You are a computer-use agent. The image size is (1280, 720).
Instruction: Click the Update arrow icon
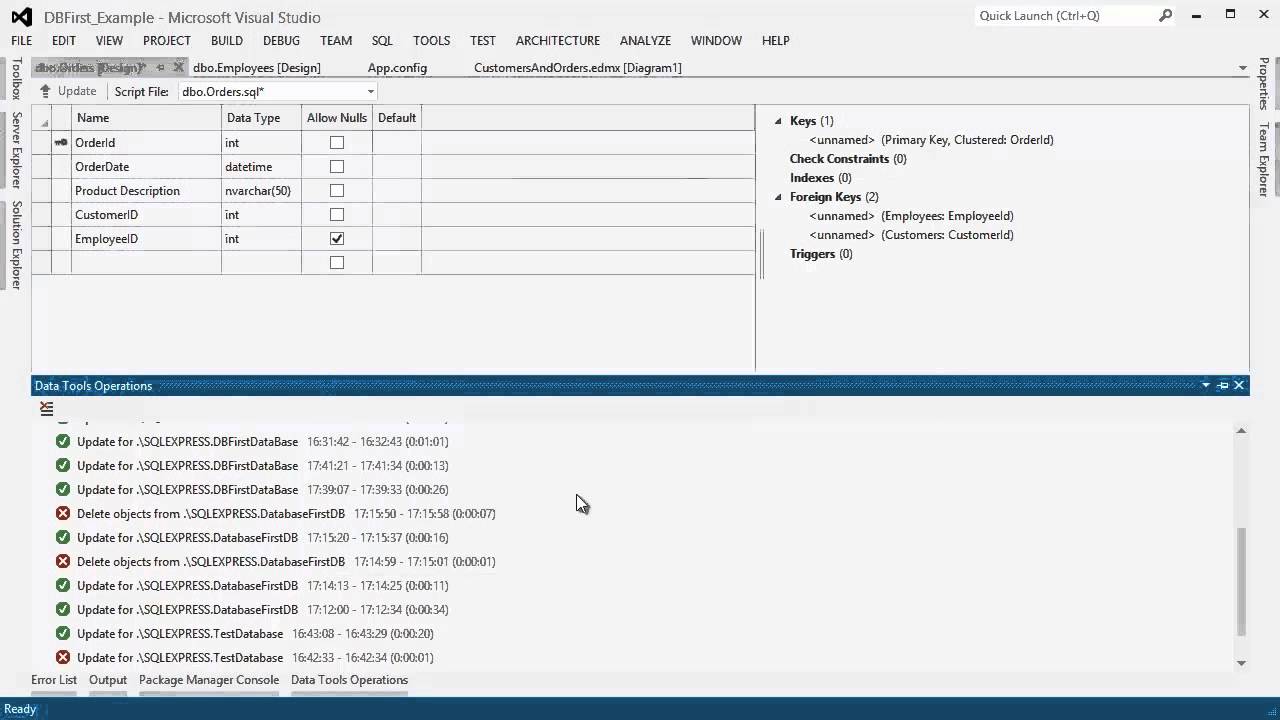coord(45,91)
